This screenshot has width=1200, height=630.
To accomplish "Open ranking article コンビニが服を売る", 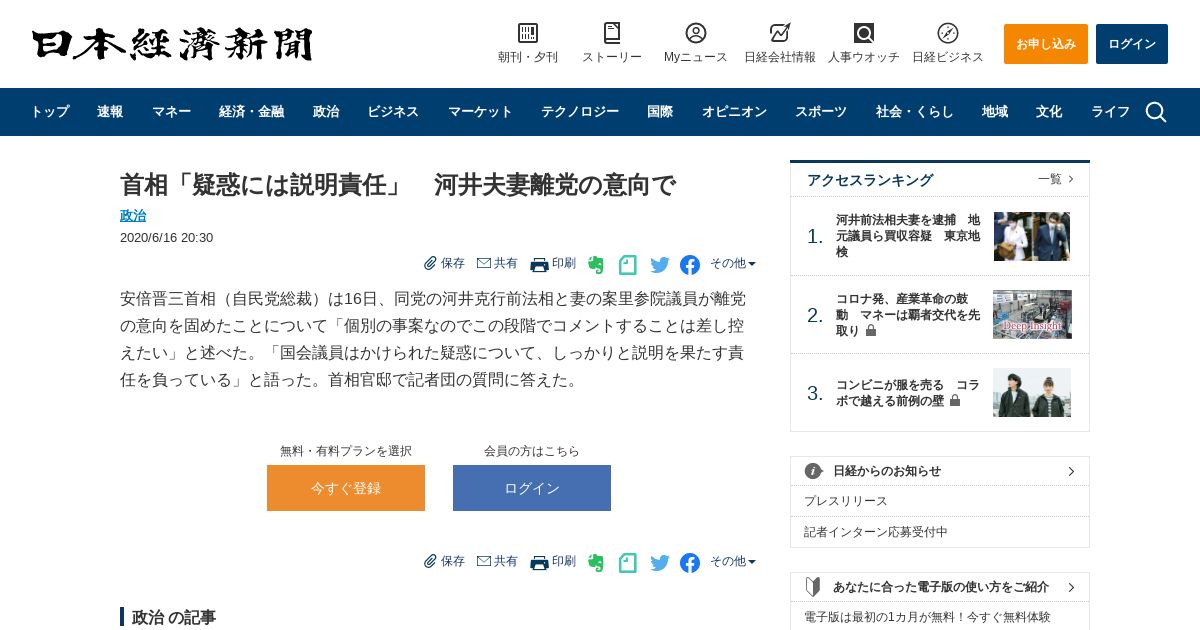I will point(908,392).
